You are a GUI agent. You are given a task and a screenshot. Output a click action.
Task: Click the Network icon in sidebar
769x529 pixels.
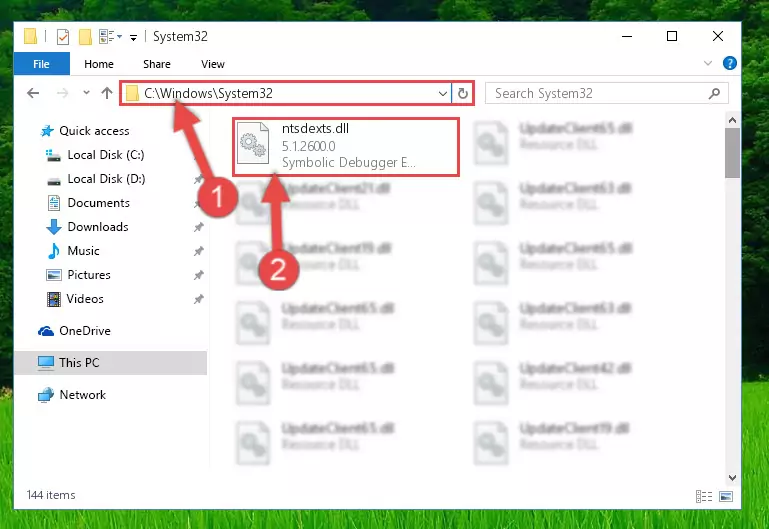(46, 395)
